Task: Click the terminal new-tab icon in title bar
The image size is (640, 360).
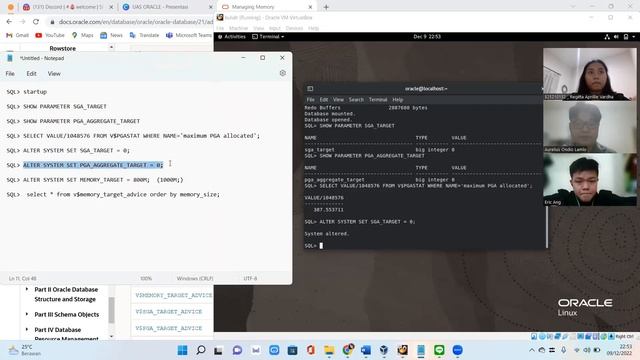Action: point(310,89)
